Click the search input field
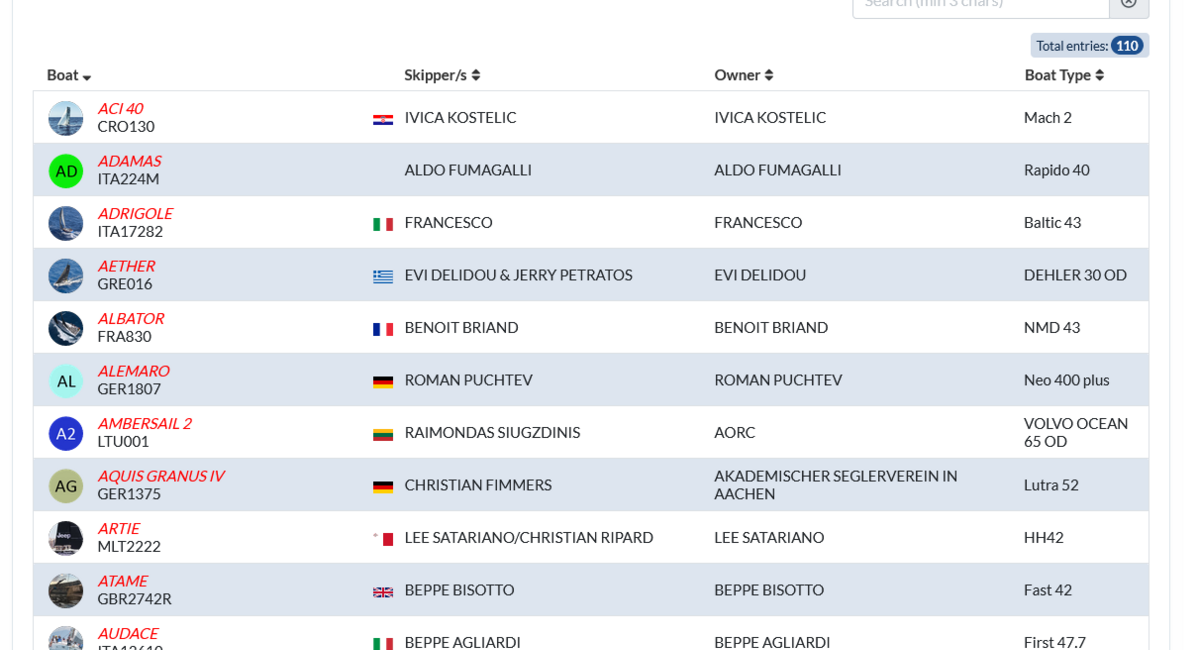The image size is (1200, 650). [980, 3]
